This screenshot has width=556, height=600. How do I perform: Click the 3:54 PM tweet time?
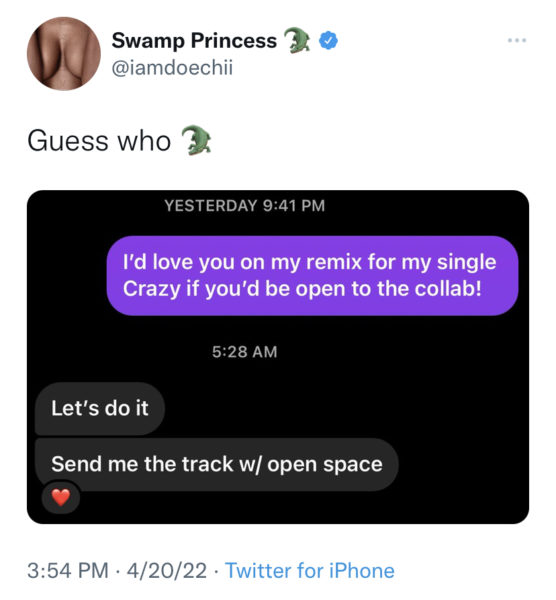tap(68, 571)
